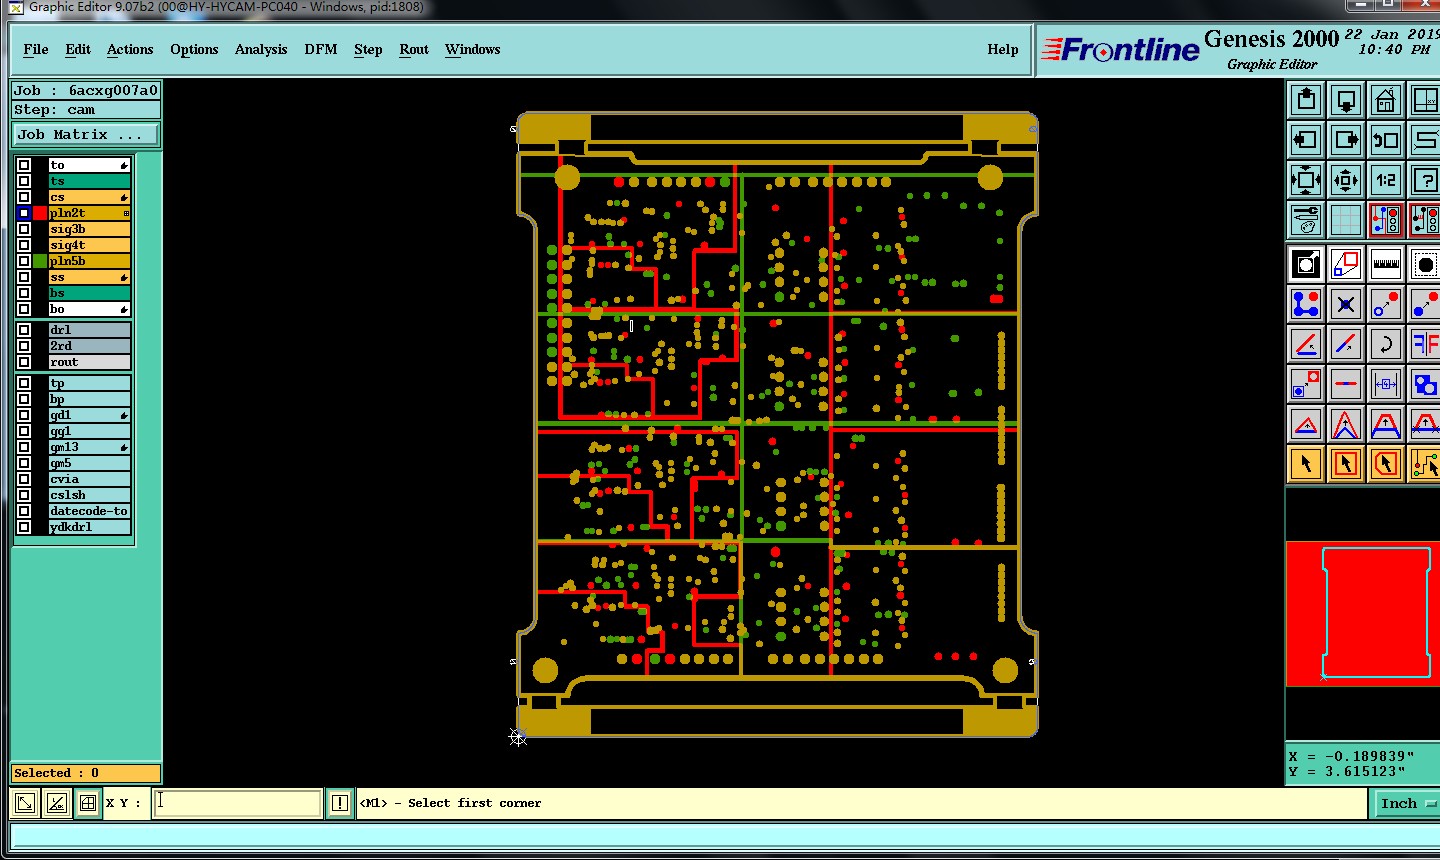Toggle the checkbox for layer 'cs'
This screenshot has width=1440, height=860.
tap(24, 197)
